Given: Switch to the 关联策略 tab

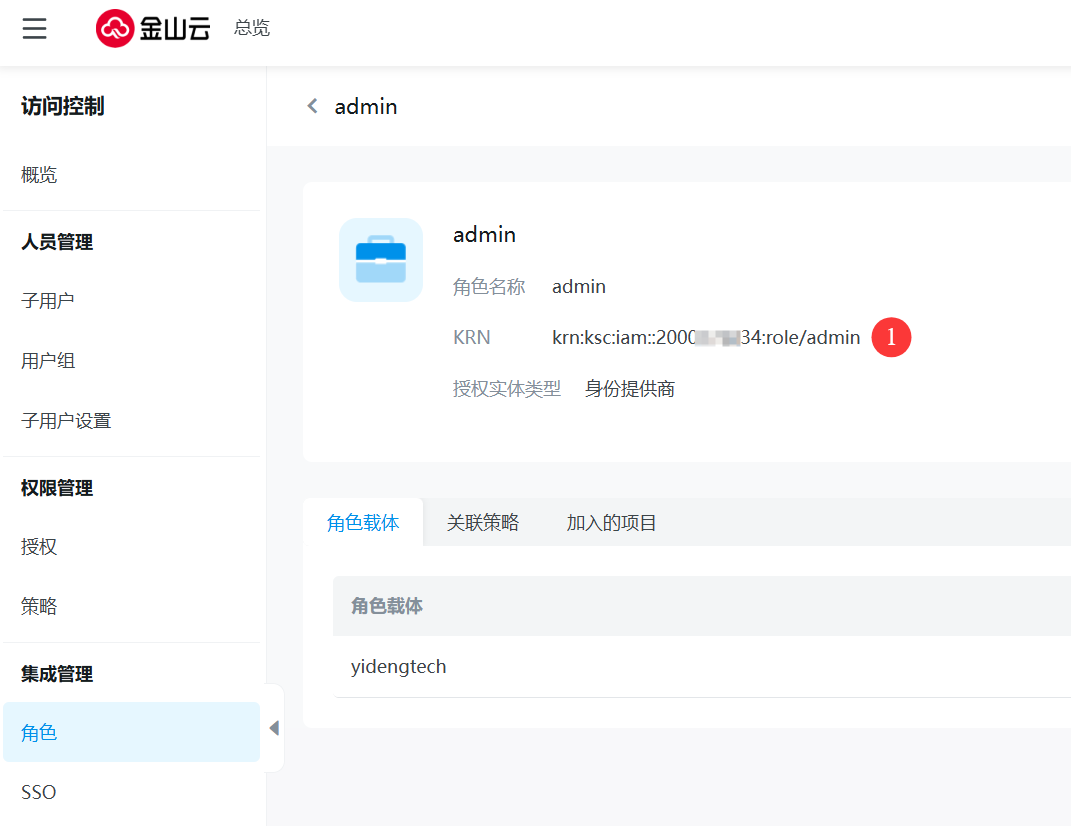Looking at the screenshot, I should coord(483,523).
